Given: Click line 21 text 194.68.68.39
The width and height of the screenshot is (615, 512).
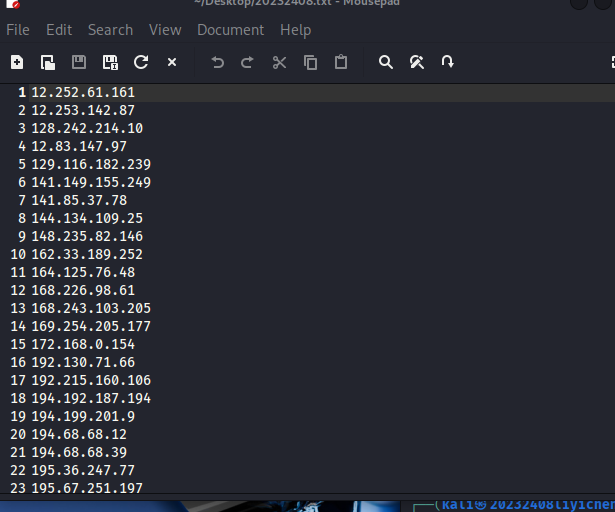Looking at the screenshot, I should click(79, 452).
